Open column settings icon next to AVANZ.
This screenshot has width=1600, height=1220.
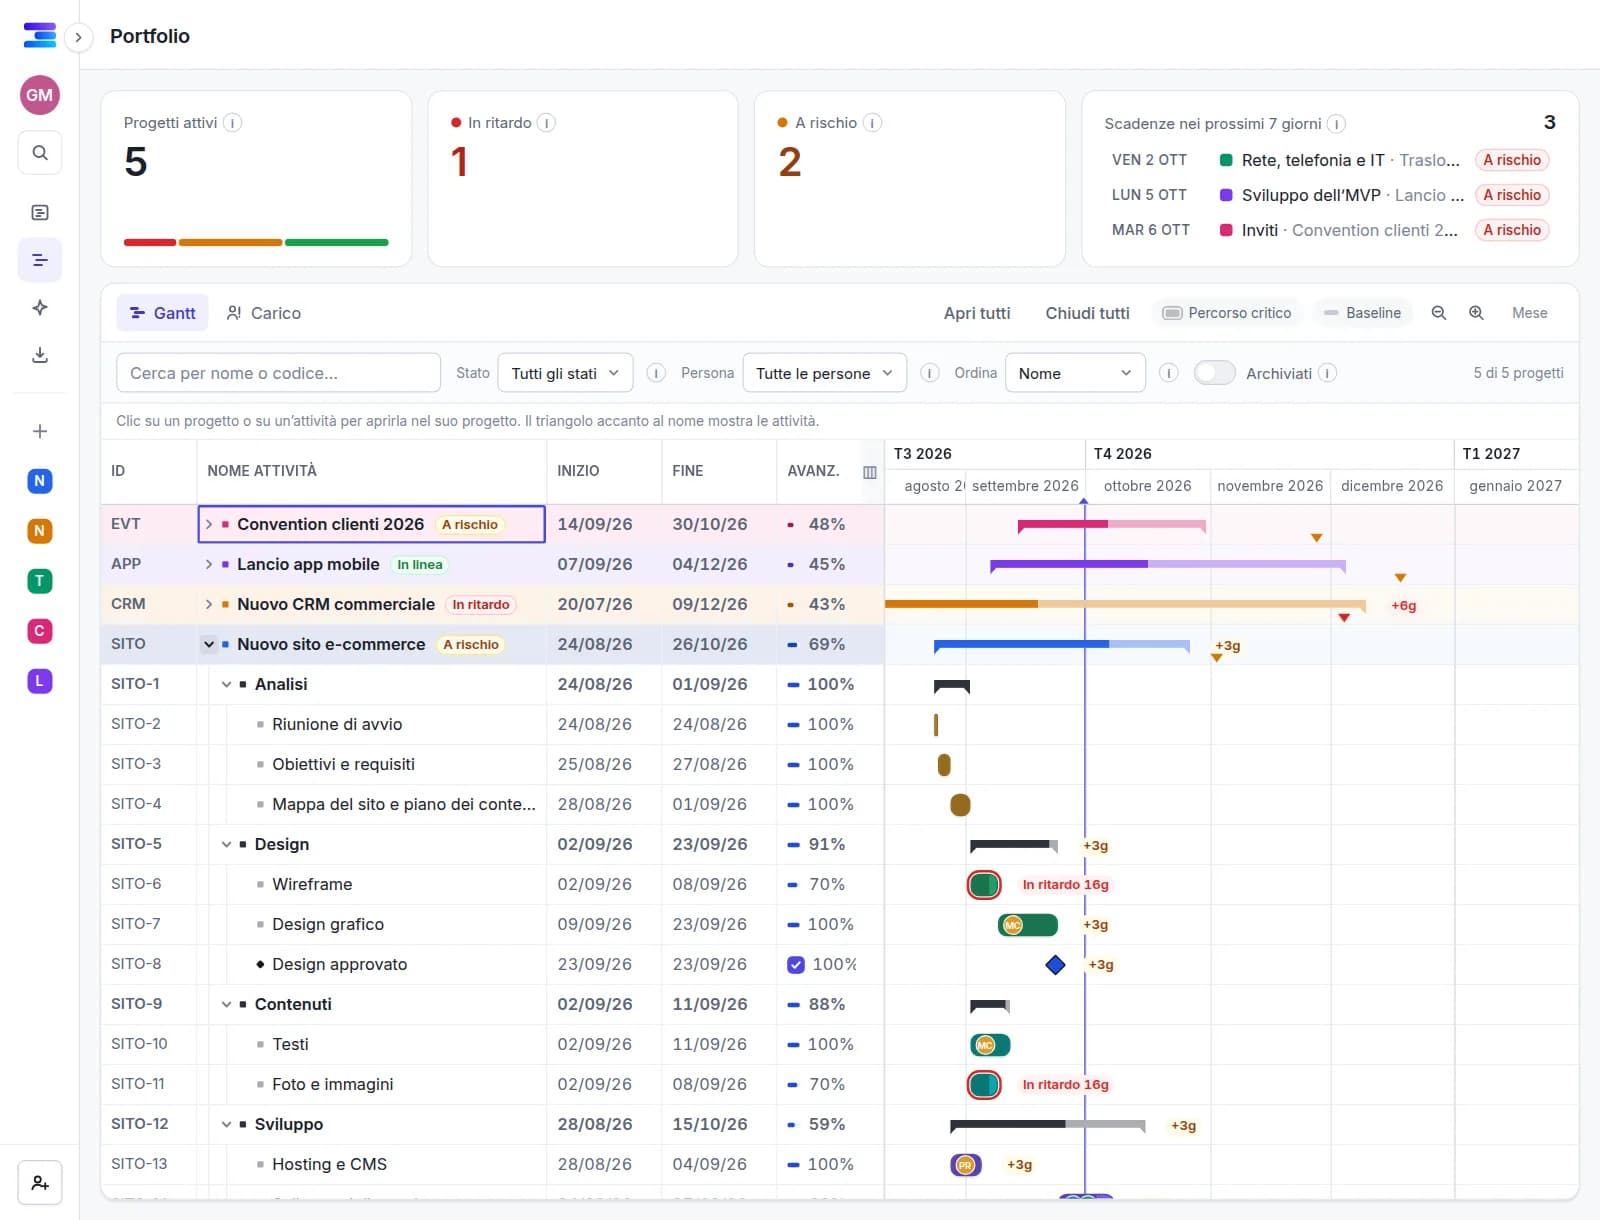870,472
